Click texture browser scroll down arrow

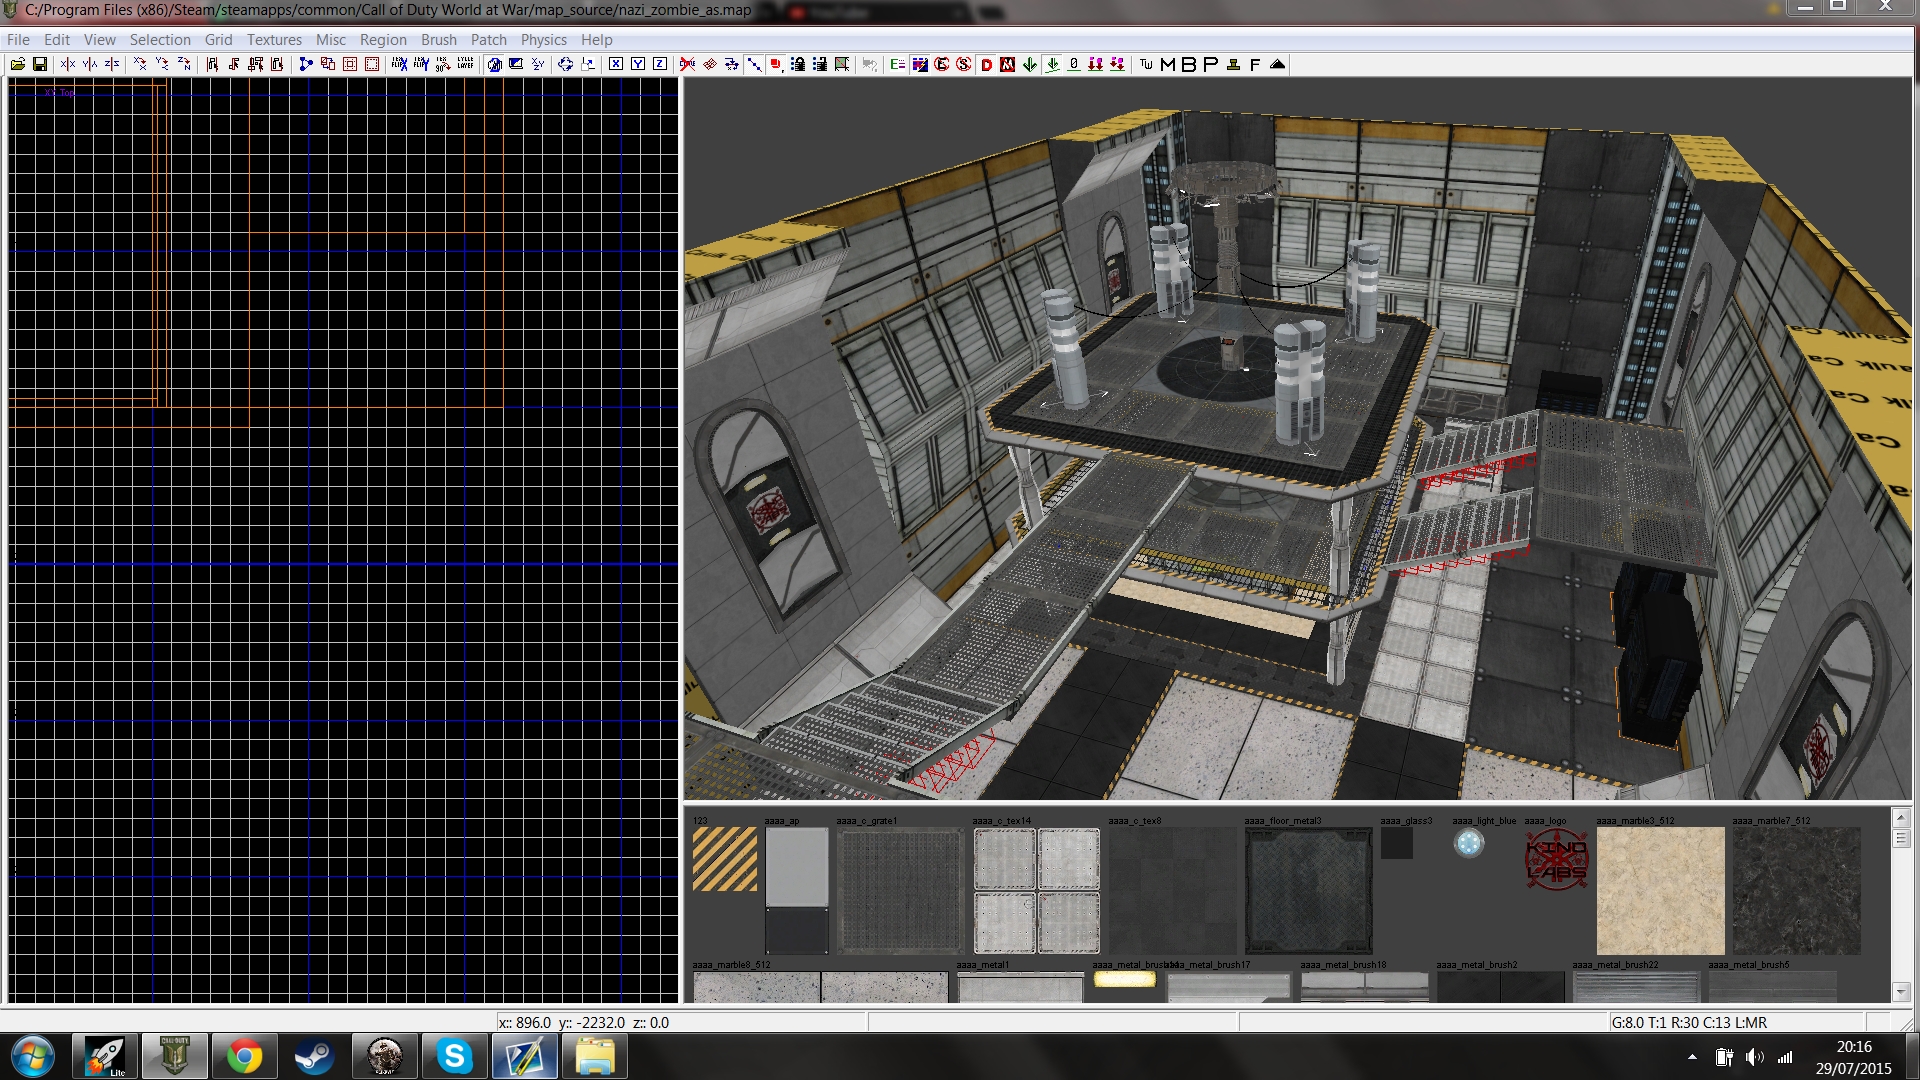tap(1901, 992)
